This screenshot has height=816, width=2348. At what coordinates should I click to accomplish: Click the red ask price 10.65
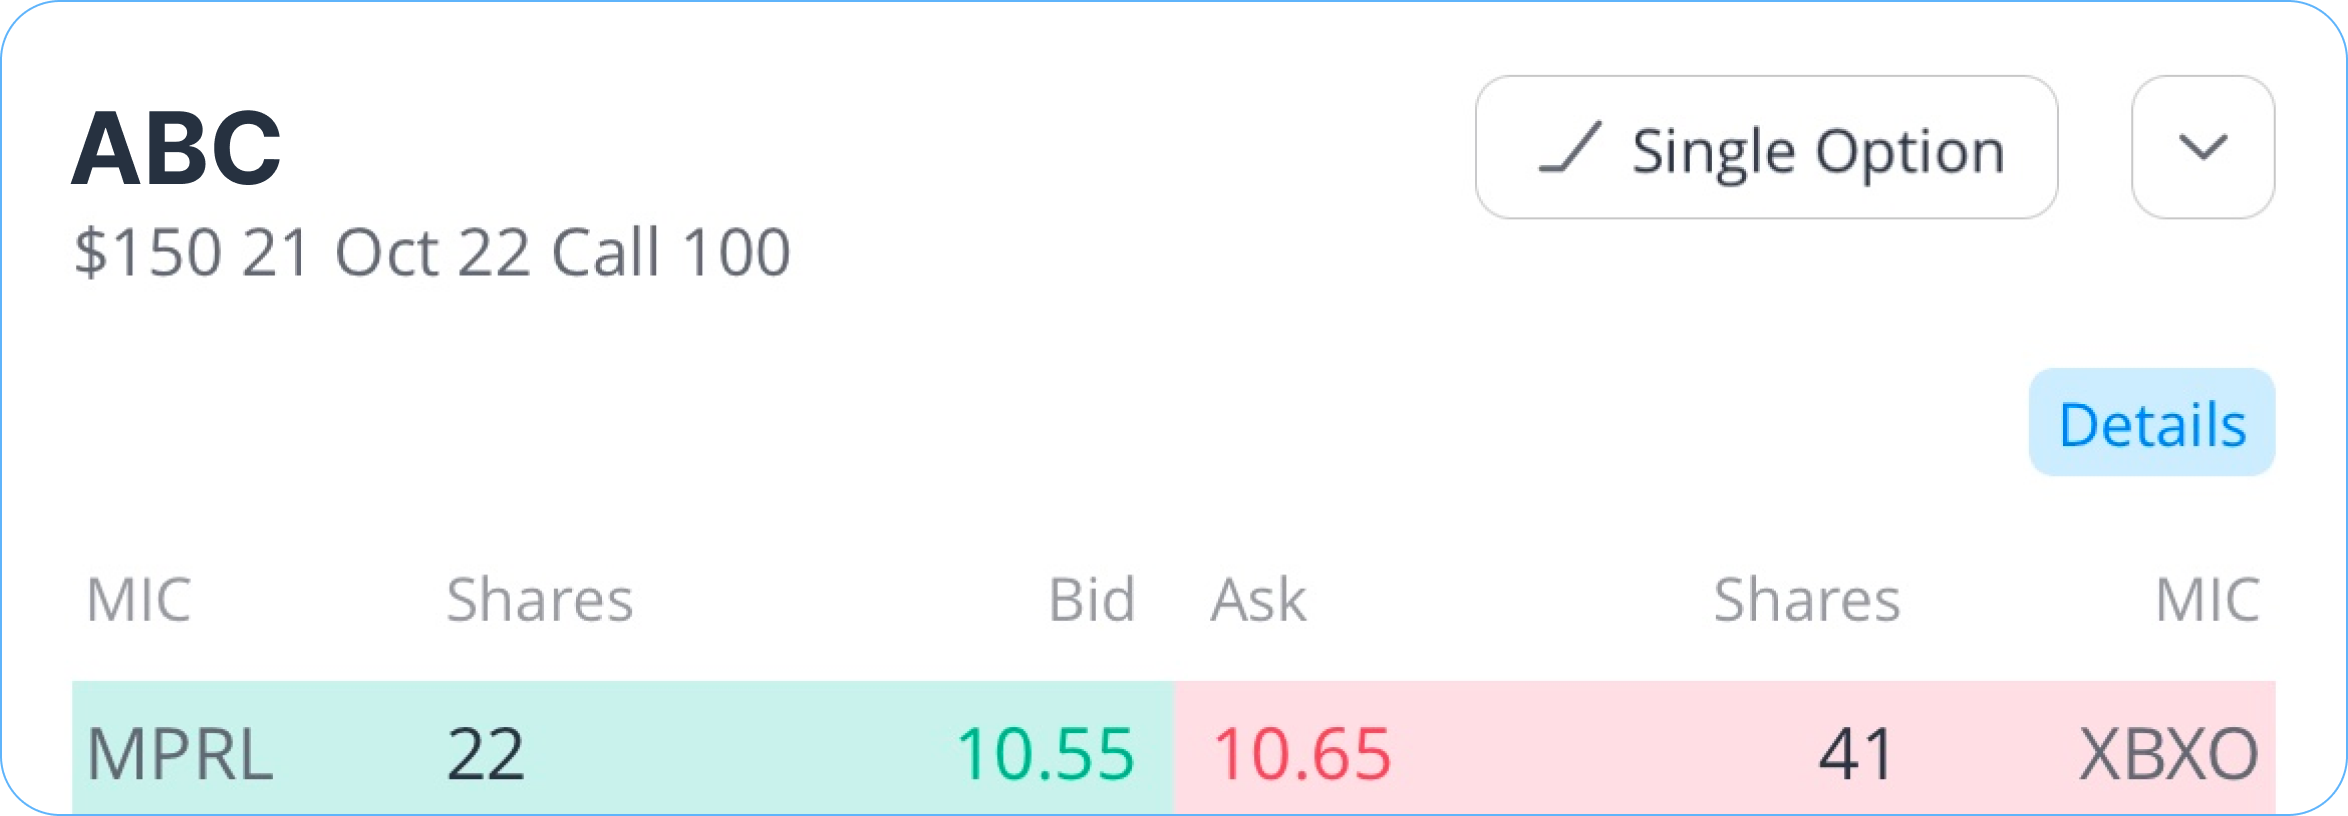pyautogui.click(x=1302, y=753)
